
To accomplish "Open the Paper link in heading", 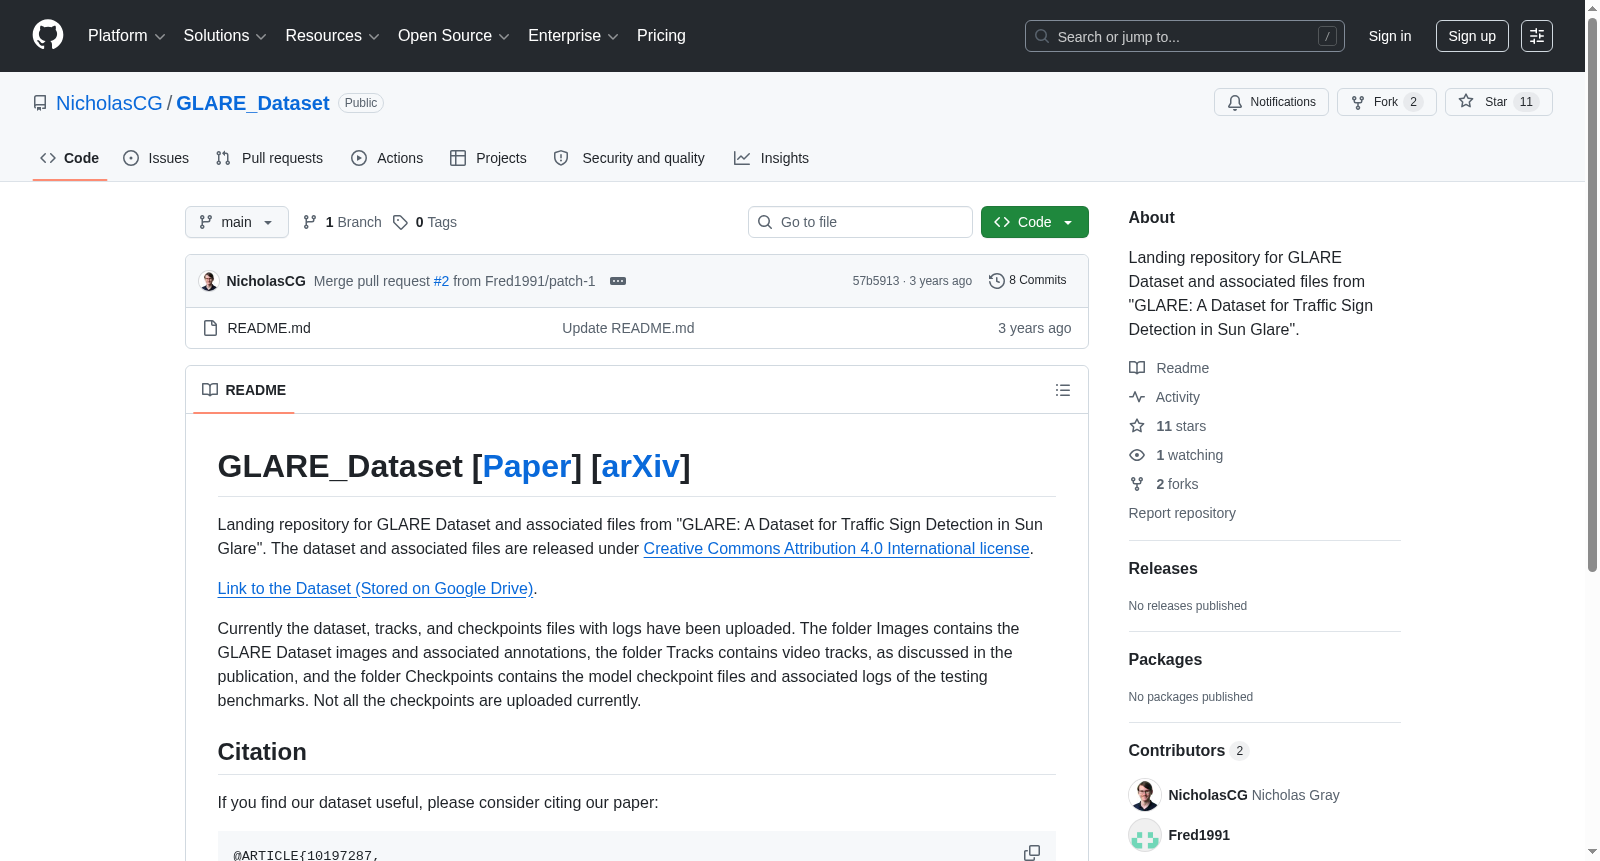I will pos(527,466).
